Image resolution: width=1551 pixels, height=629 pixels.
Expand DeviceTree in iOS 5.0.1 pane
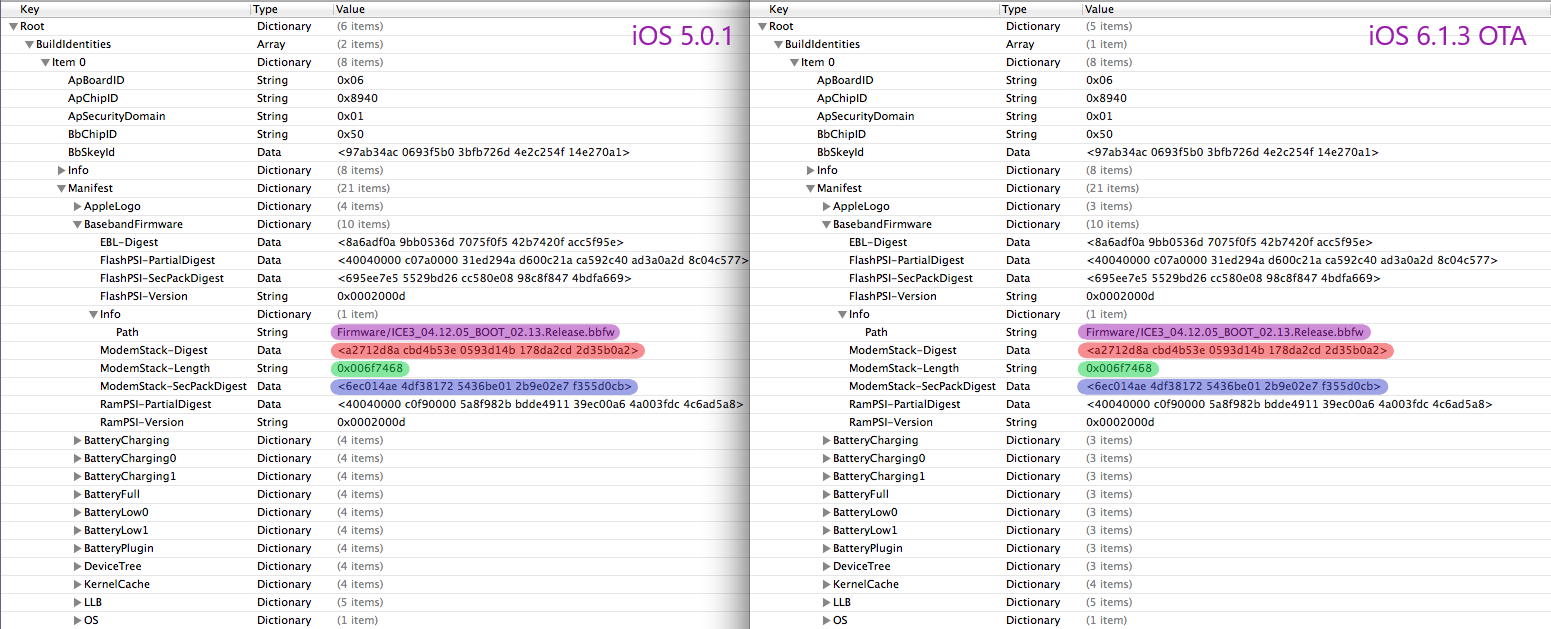pos(77,566)
